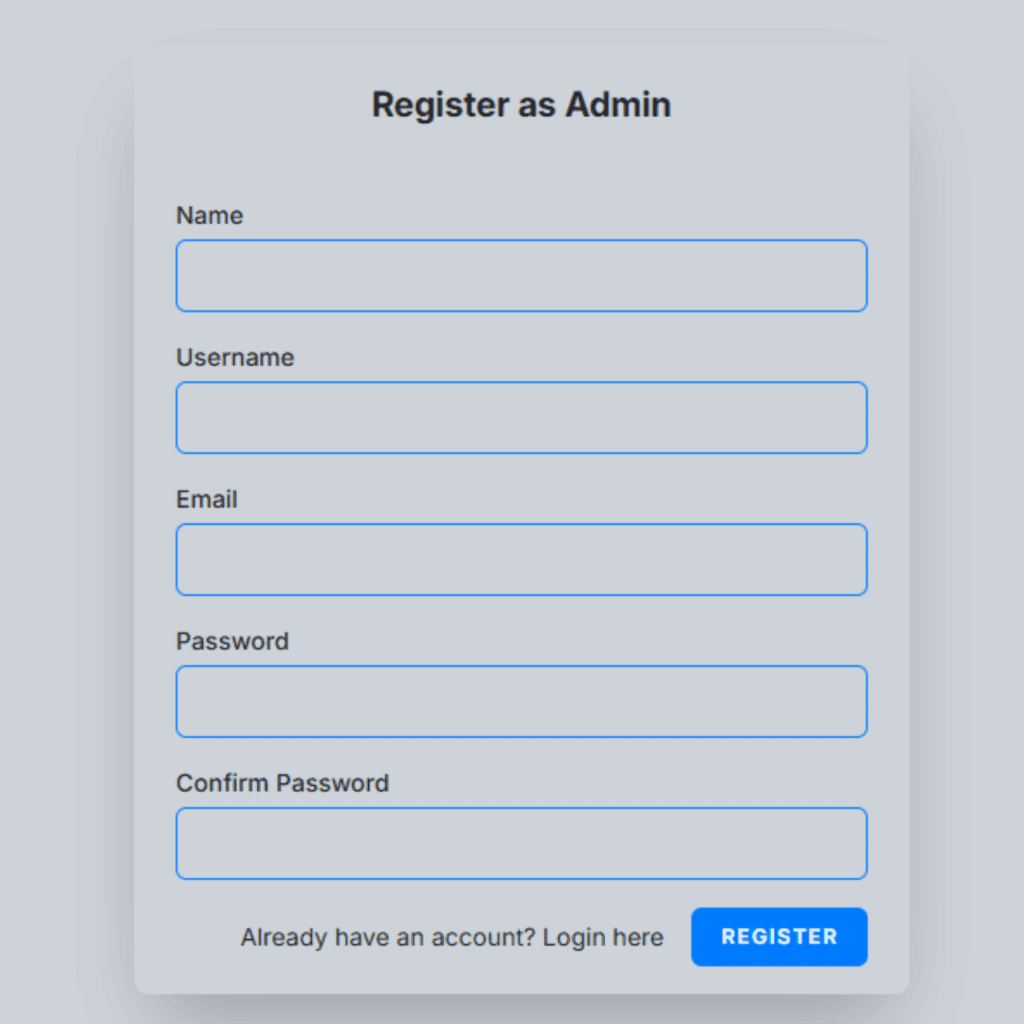Open the "Login here" link

pos(603,938)
